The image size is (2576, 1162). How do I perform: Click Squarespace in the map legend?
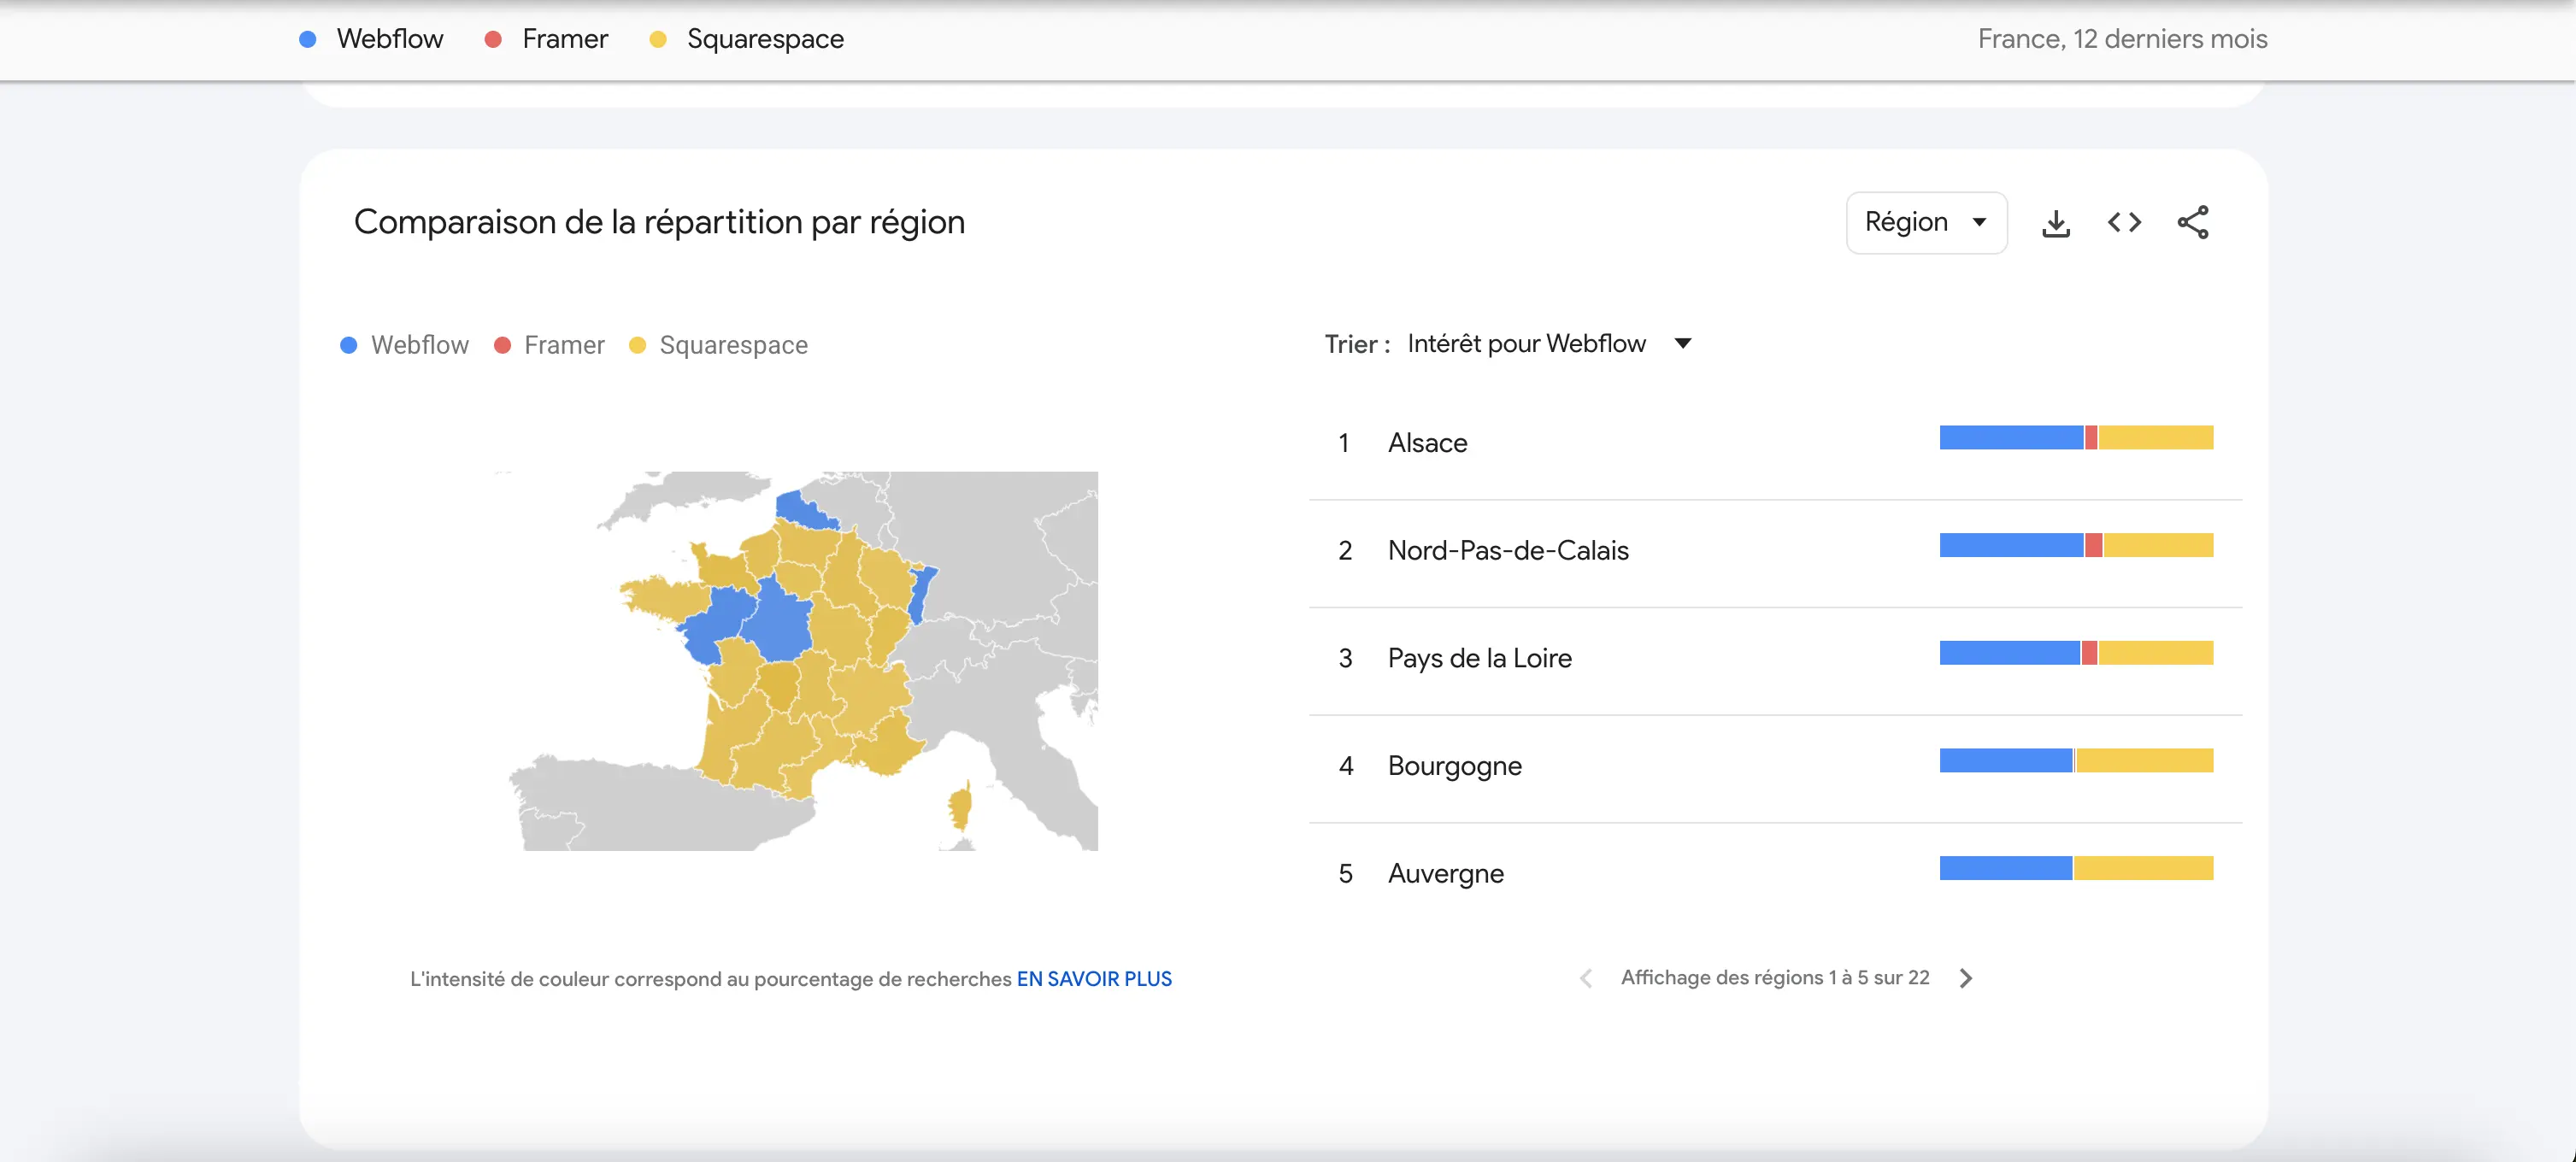pos(718,345)
